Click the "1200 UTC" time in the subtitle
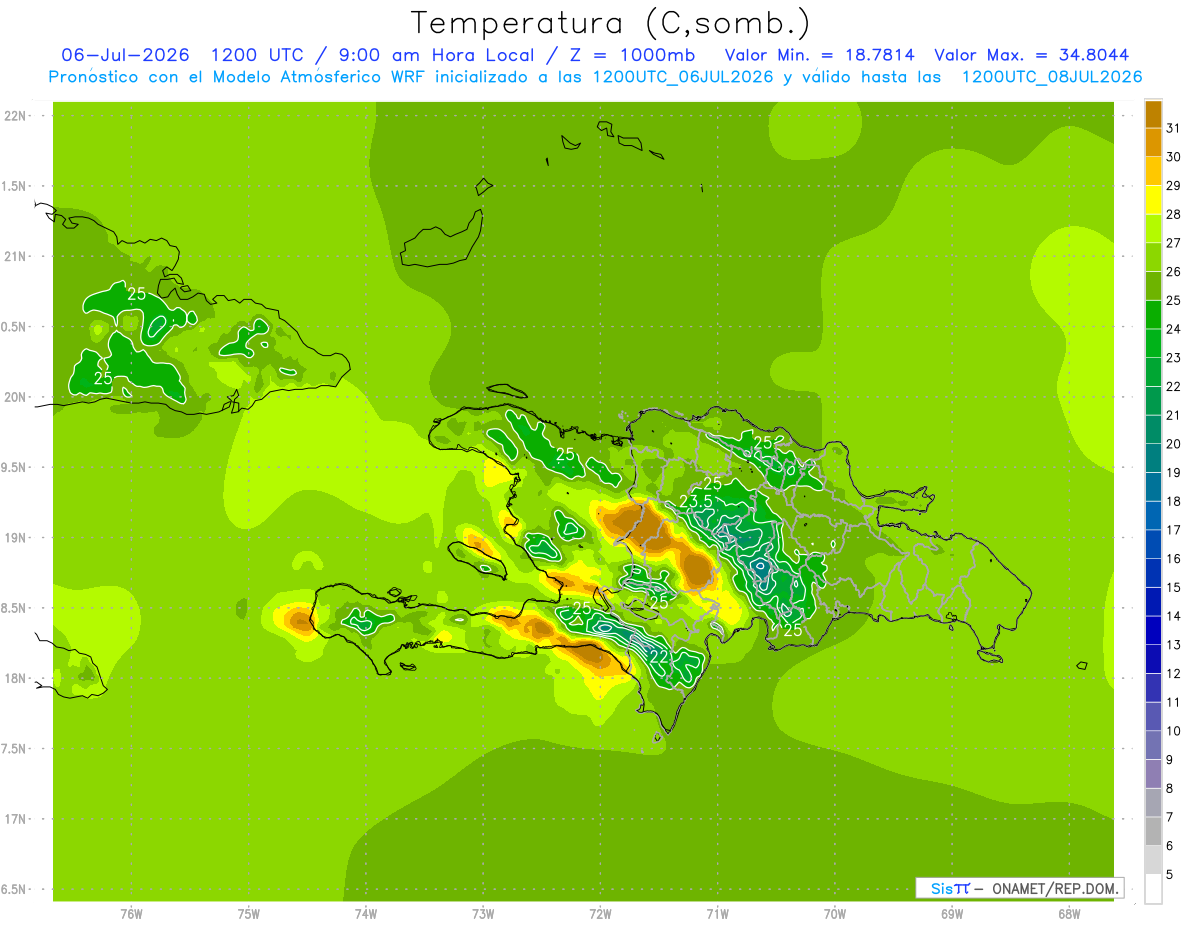Screen dimensions: 1200x927 click(x=259, y=55)
